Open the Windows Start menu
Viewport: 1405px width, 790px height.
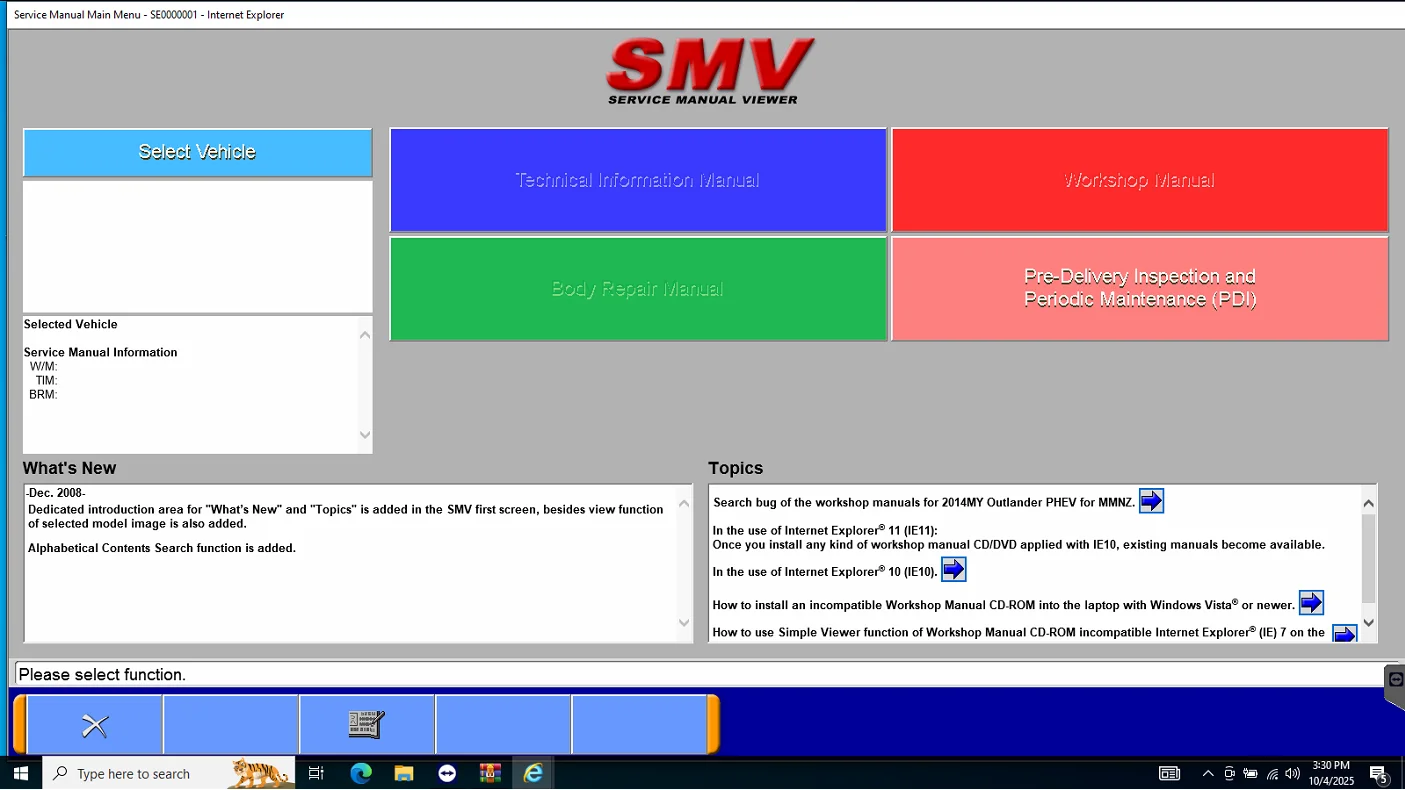21,773
